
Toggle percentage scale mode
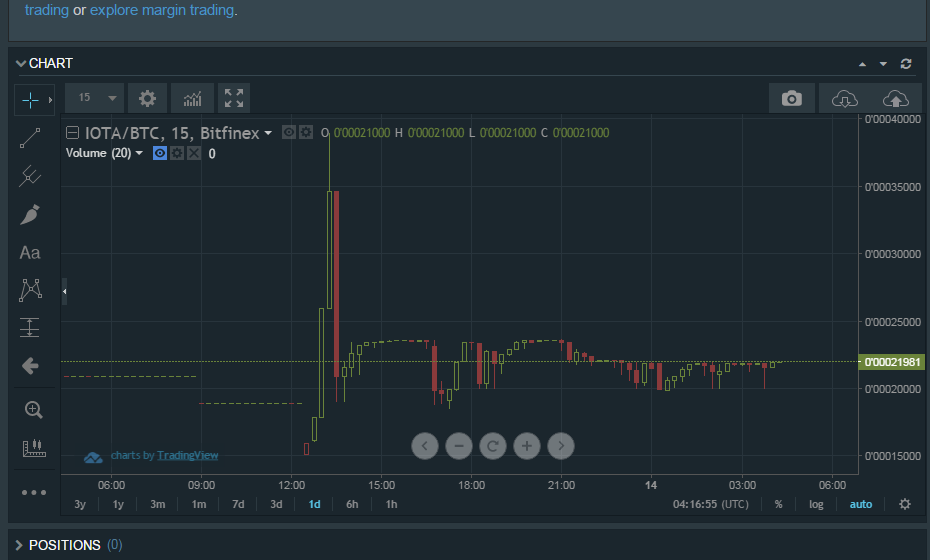[x=778, y=504]
